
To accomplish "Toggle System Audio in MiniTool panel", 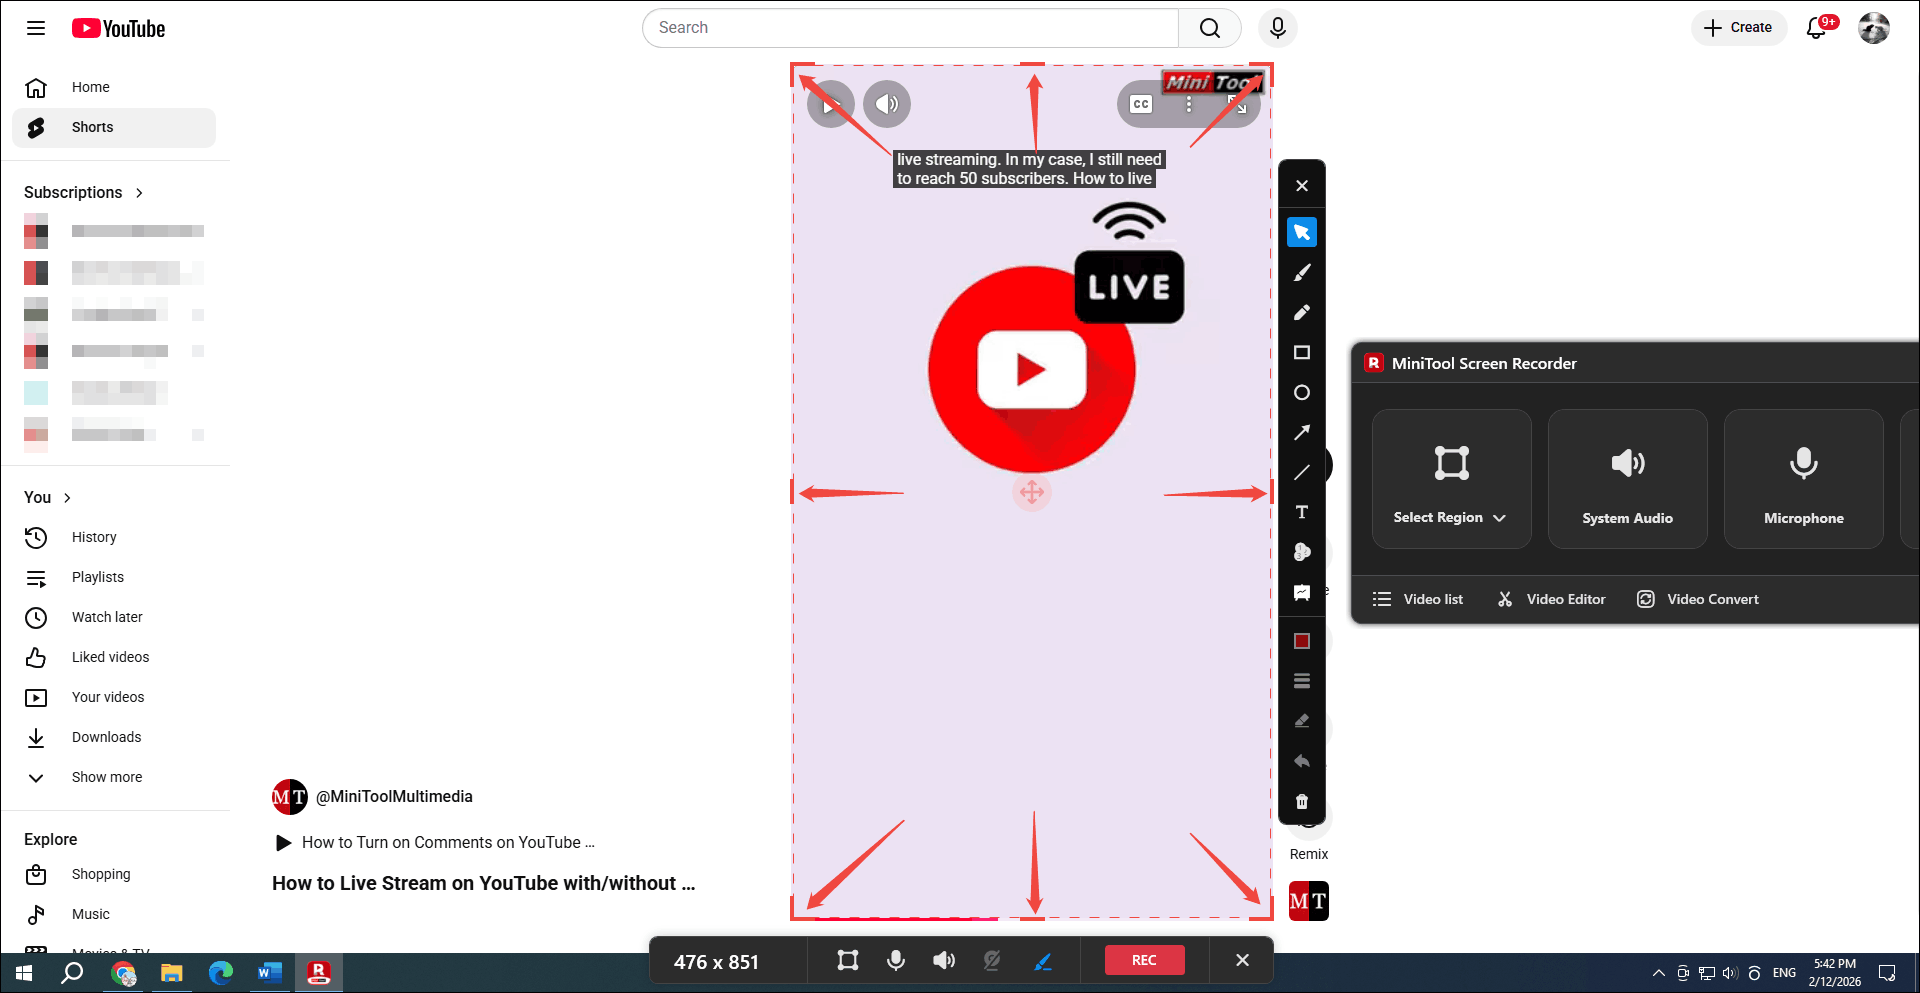I will (x=1627, y=478).
